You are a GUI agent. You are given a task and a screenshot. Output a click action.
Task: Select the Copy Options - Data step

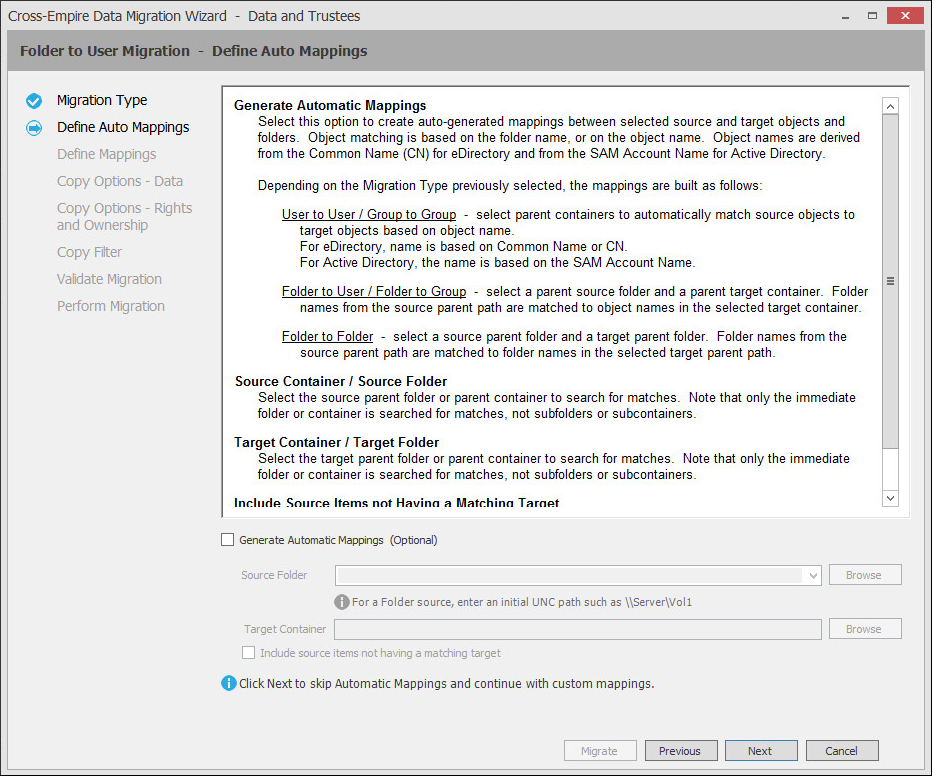tap(120, 181)
